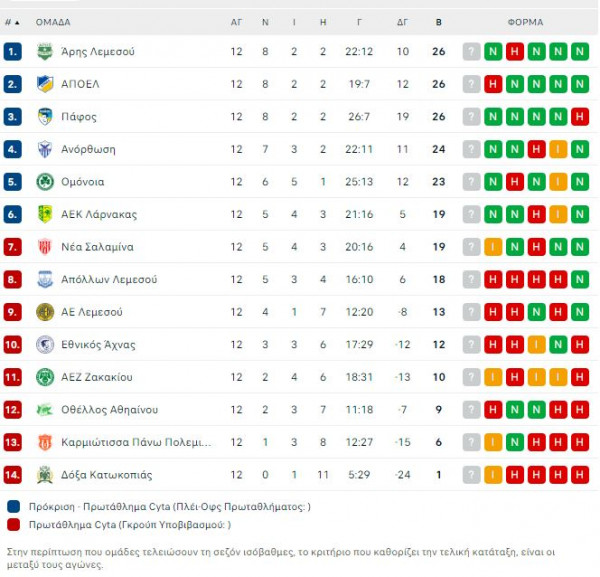This screenshot has width=600, height=577.
Task: Open the Εθνικός Άχνας team link
Action: [x=98, y=345]
